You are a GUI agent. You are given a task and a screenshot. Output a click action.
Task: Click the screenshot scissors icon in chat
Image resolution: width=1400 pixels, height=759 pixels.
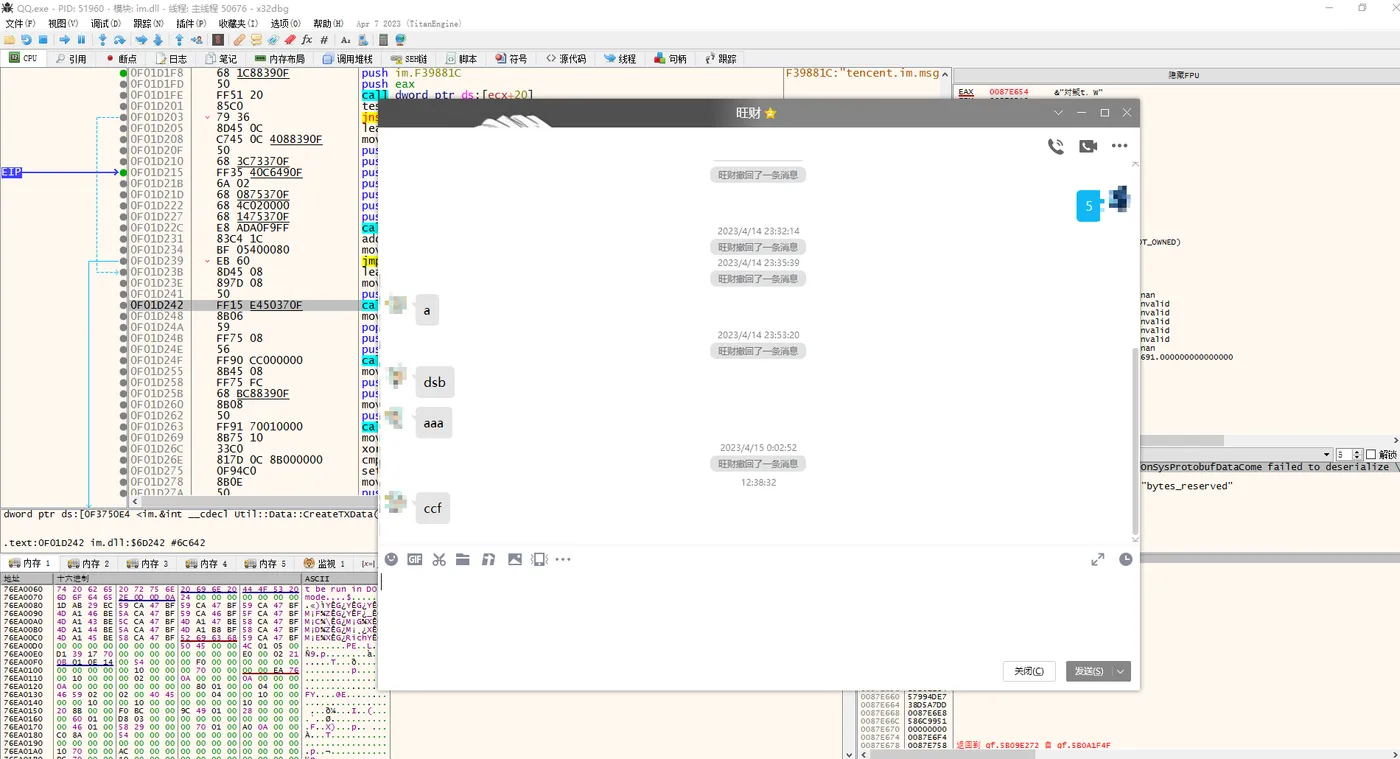(439, 559)
